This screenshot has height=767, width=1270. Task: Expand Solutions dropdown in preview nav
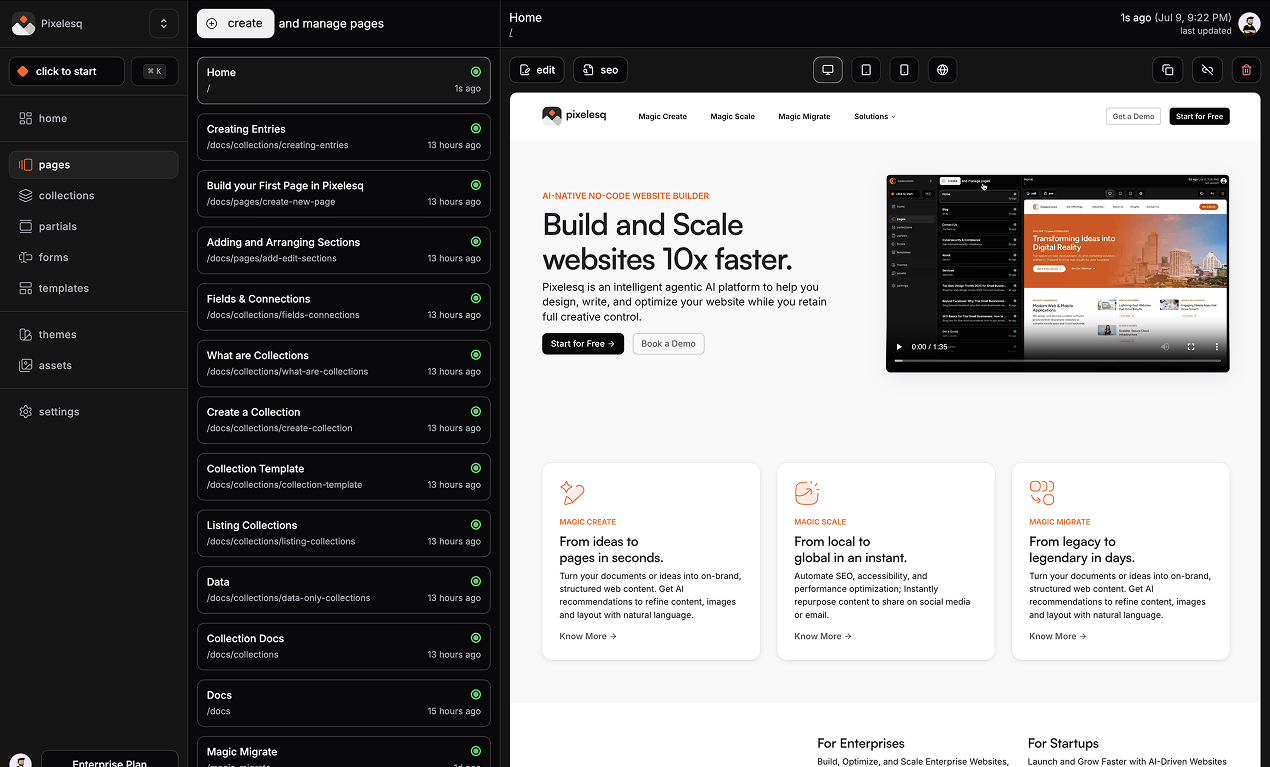point(874,116)
